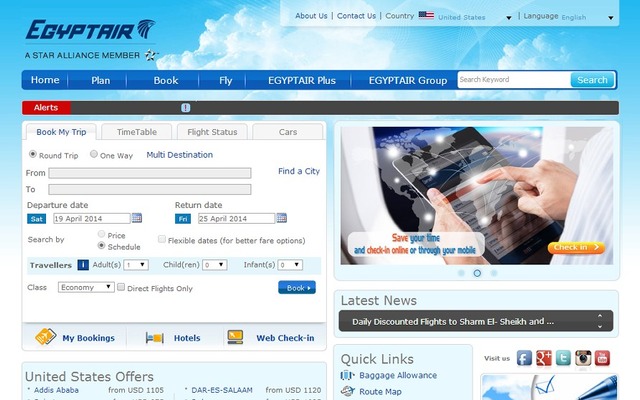640x400 pixels.
Task: Click the Search Keyword input field
Action: point(514,80)
